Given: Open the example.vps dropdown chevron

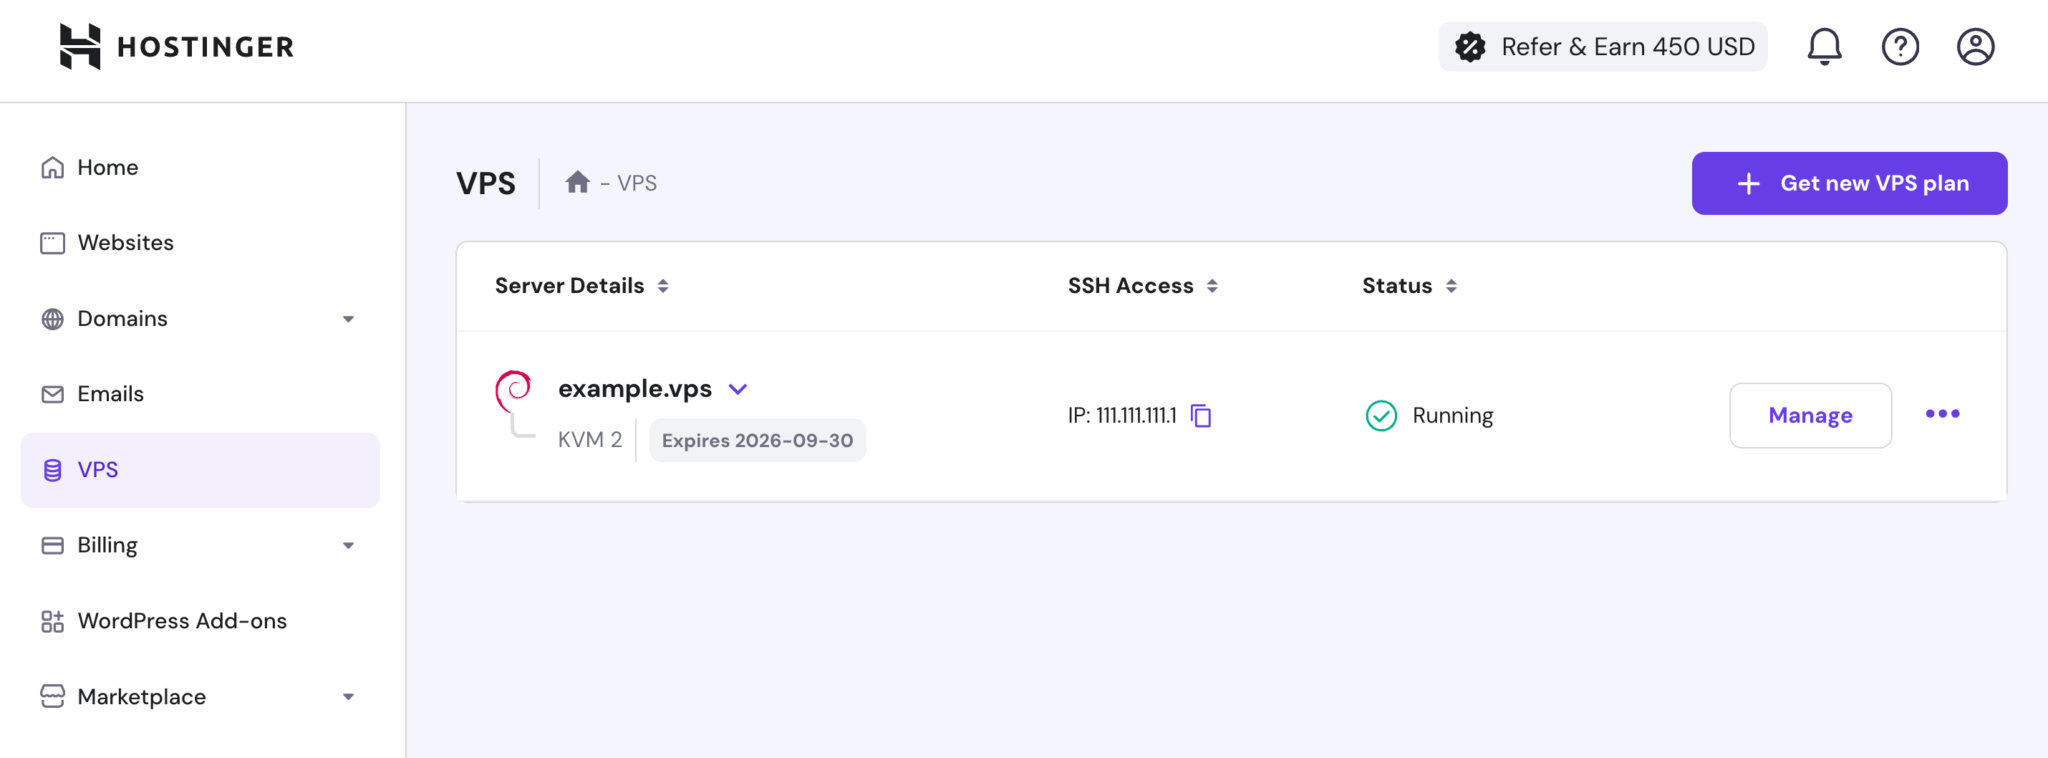Looking at the screenshot, I should tap(738, 389).
